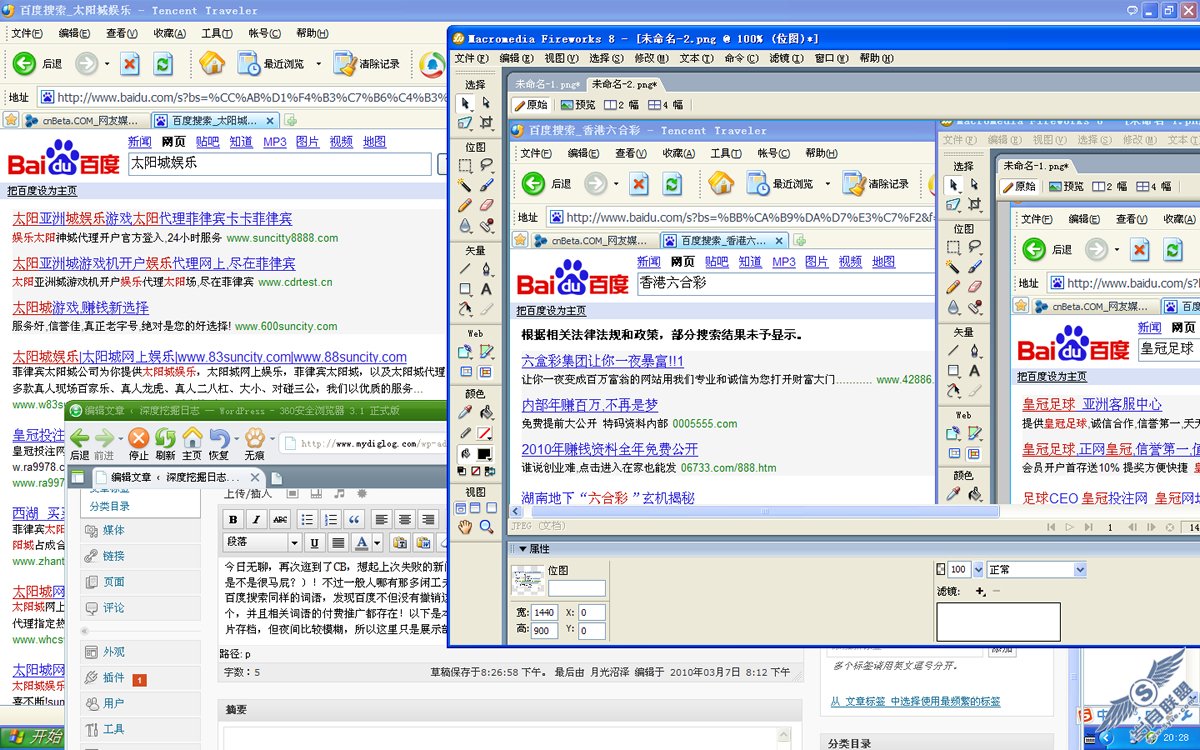Select Subselection tool in main Fireworks Tools panel
1200x750 pixels.
(x=486, y=103)
